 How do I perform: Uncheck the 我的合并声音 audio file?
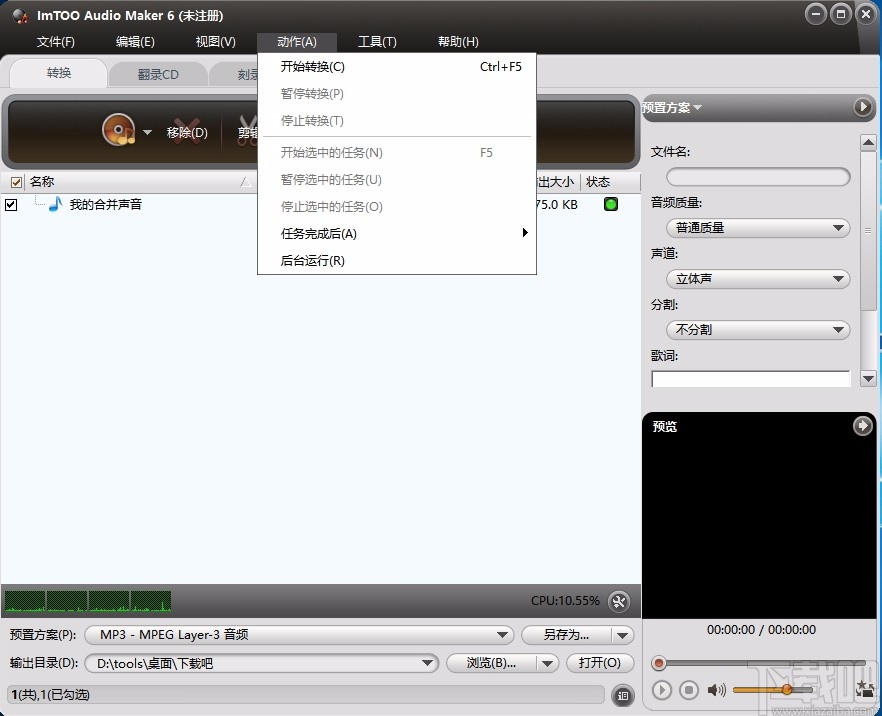click(x=13, y=204)
